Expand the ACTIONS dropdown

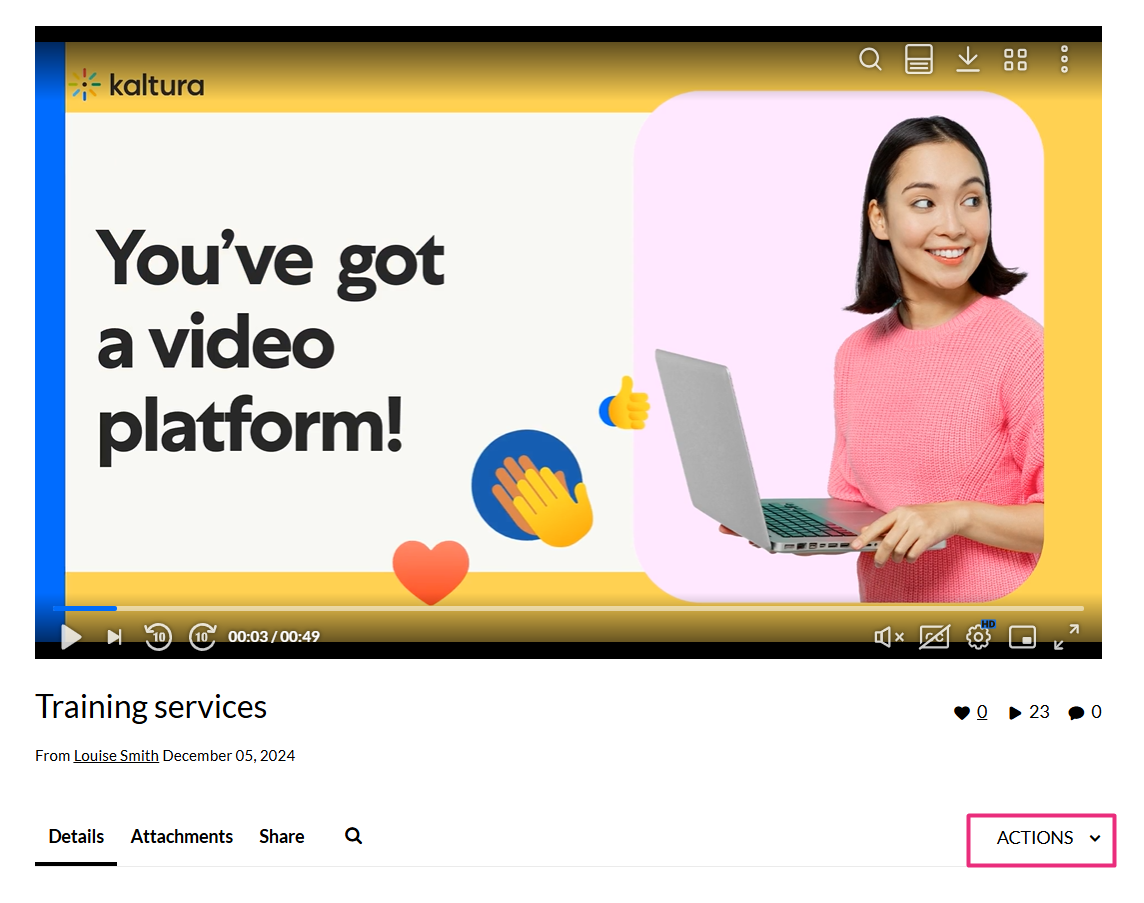click(1042, 840)
